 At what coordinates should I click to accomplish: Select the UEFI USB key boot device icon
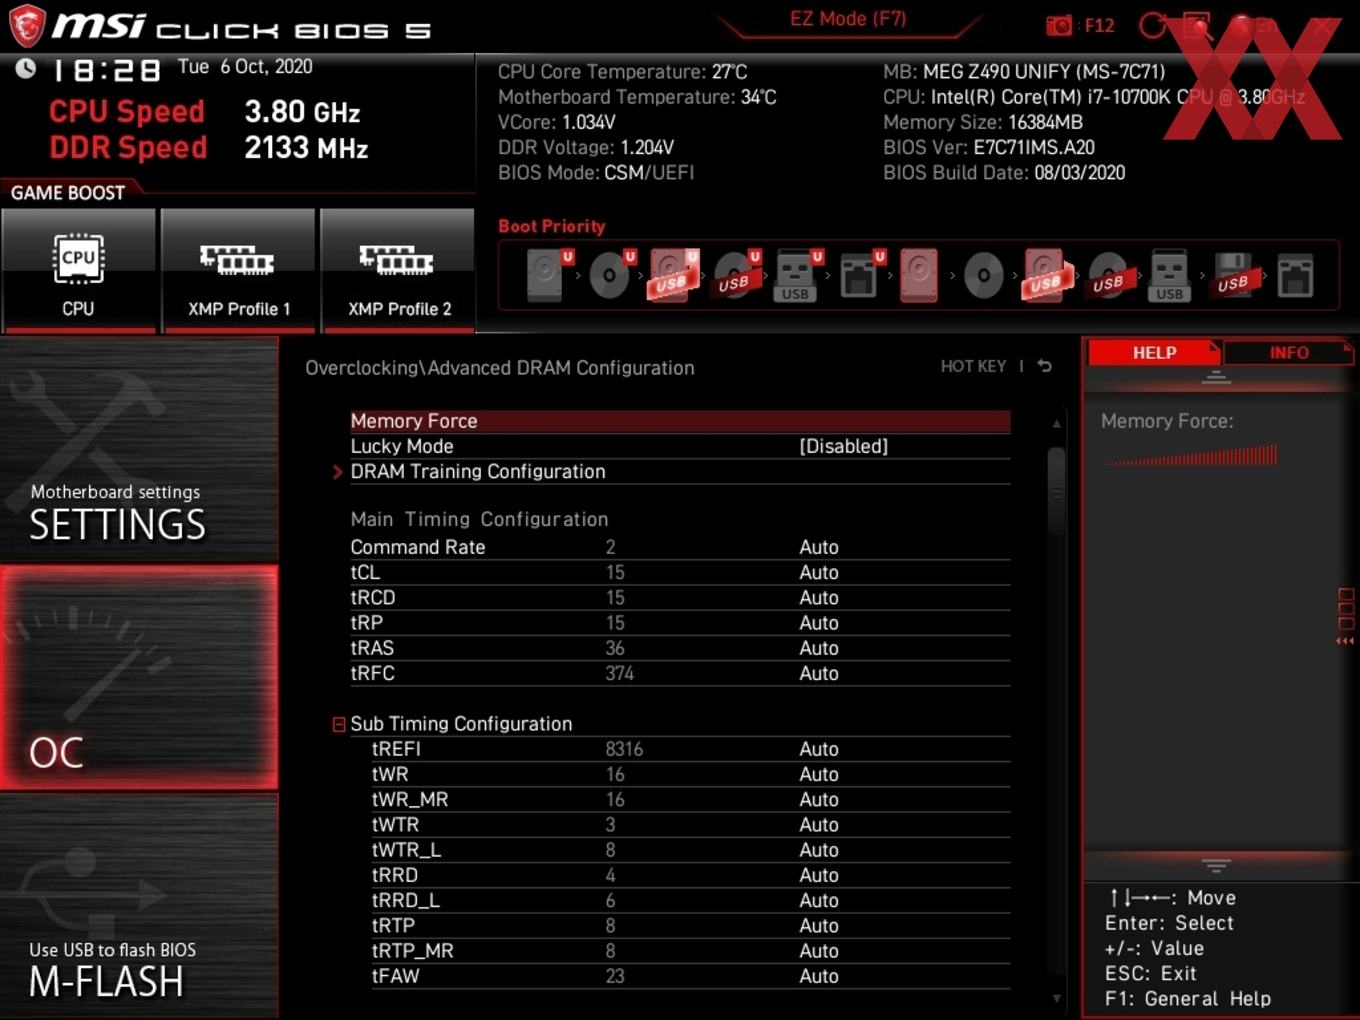tap(797, 275)
